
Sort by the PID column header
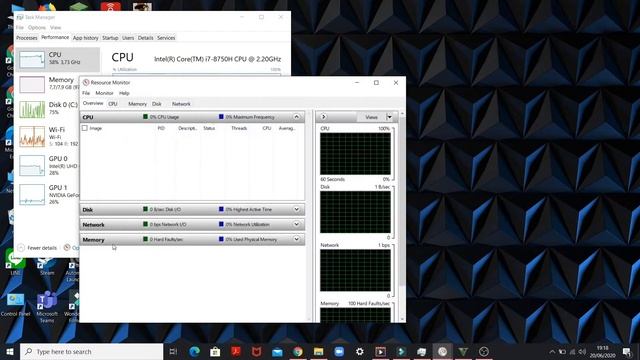click(161, 128)
